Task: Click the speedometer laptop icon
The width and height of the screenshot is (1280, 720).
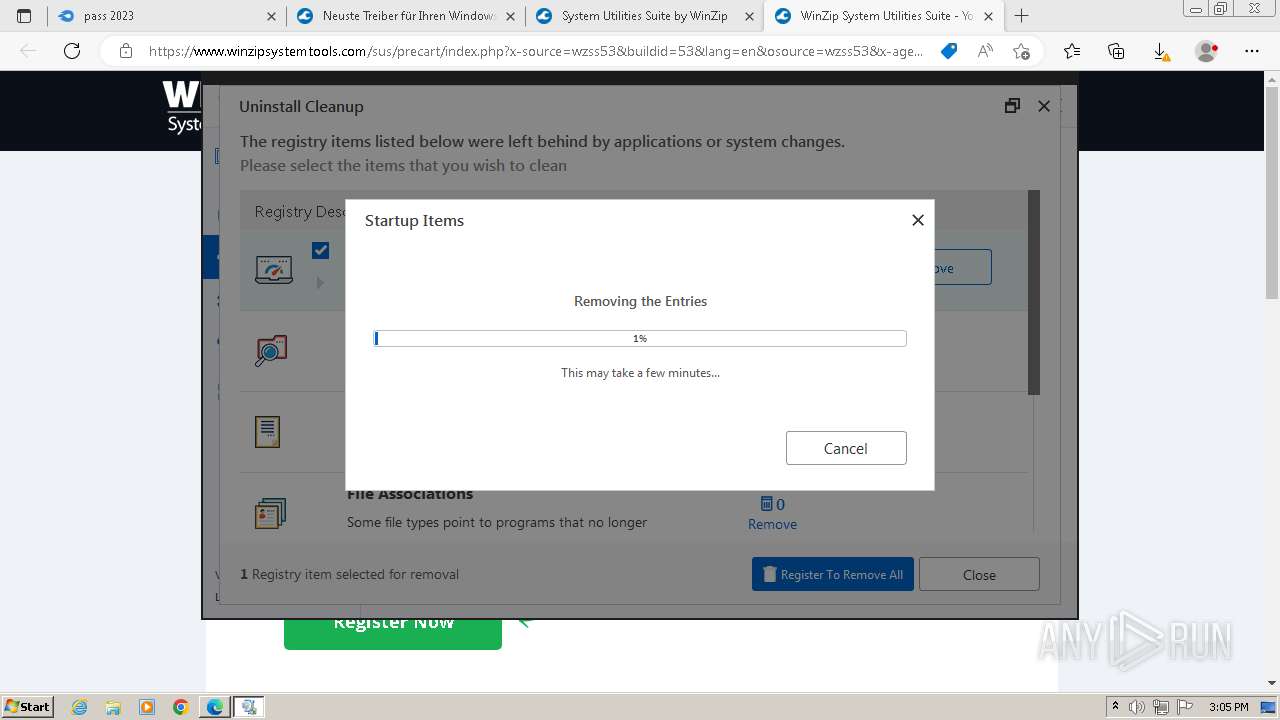Action: point(273,269)
